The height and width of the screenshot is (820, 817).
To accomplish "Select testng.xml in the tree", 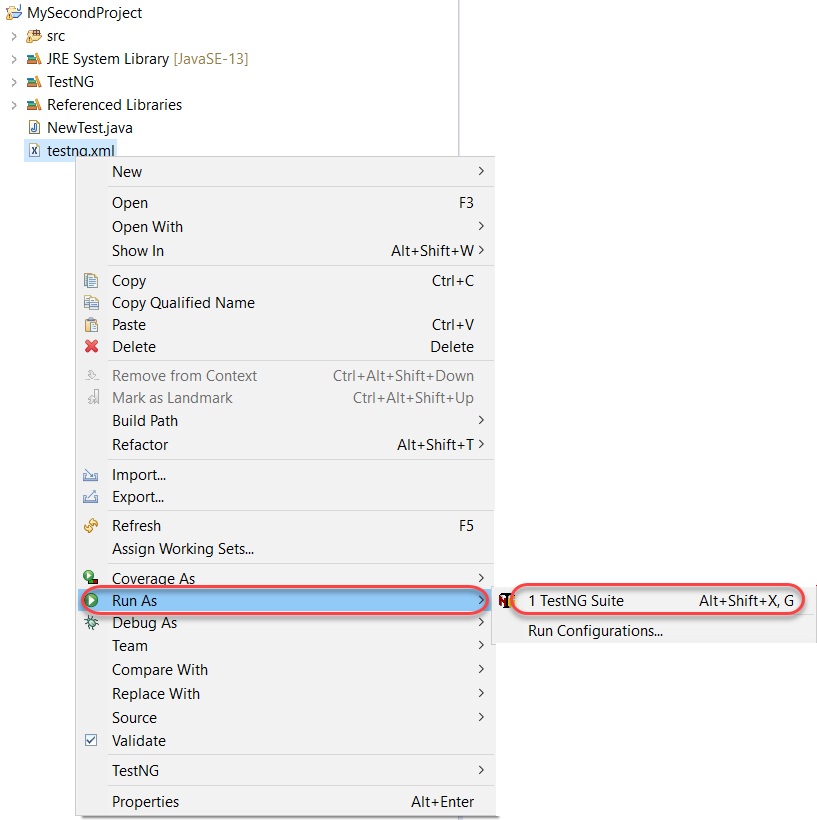I will pos(81,151).
